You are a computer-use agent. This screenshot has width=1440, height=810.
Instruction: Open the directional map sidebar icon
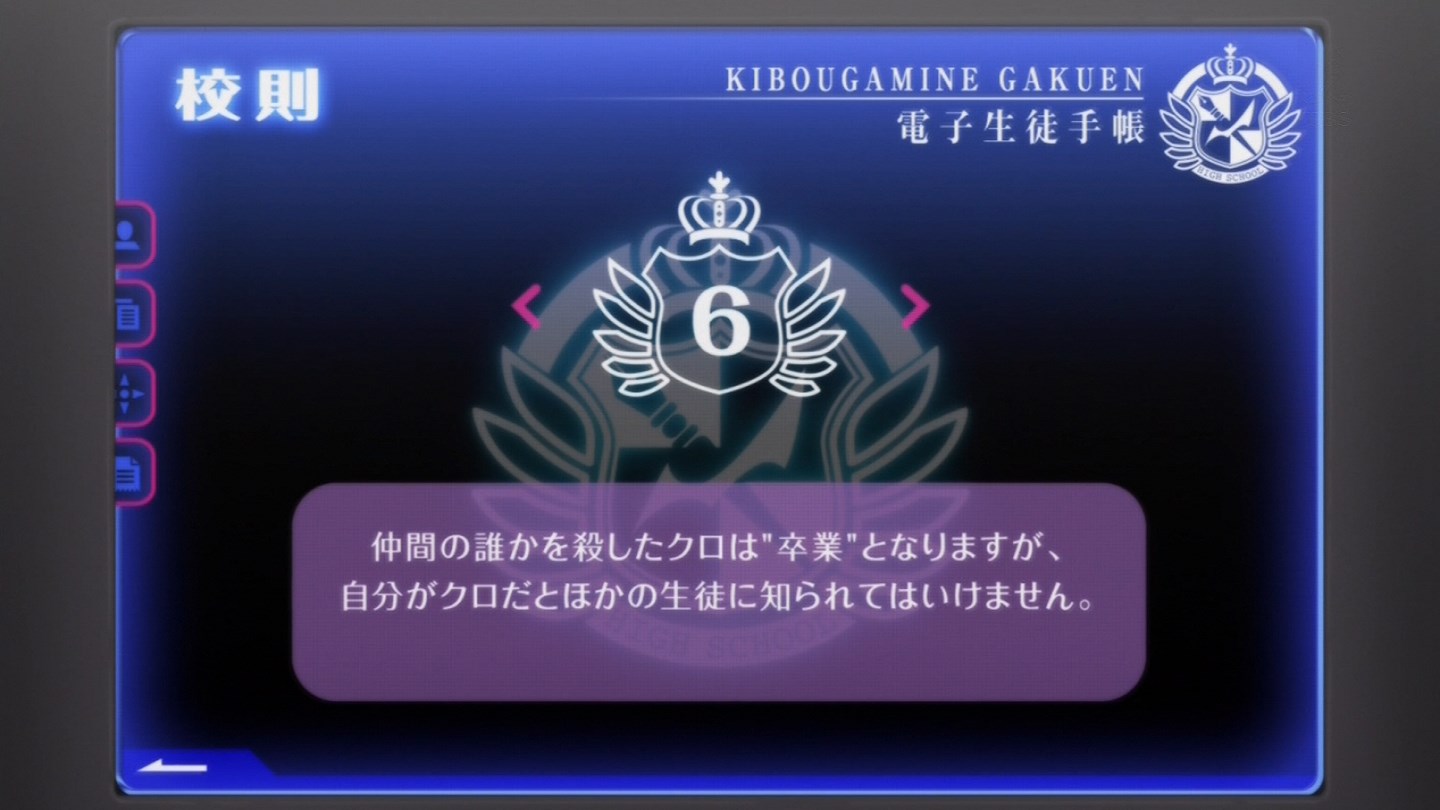point(132,393)
